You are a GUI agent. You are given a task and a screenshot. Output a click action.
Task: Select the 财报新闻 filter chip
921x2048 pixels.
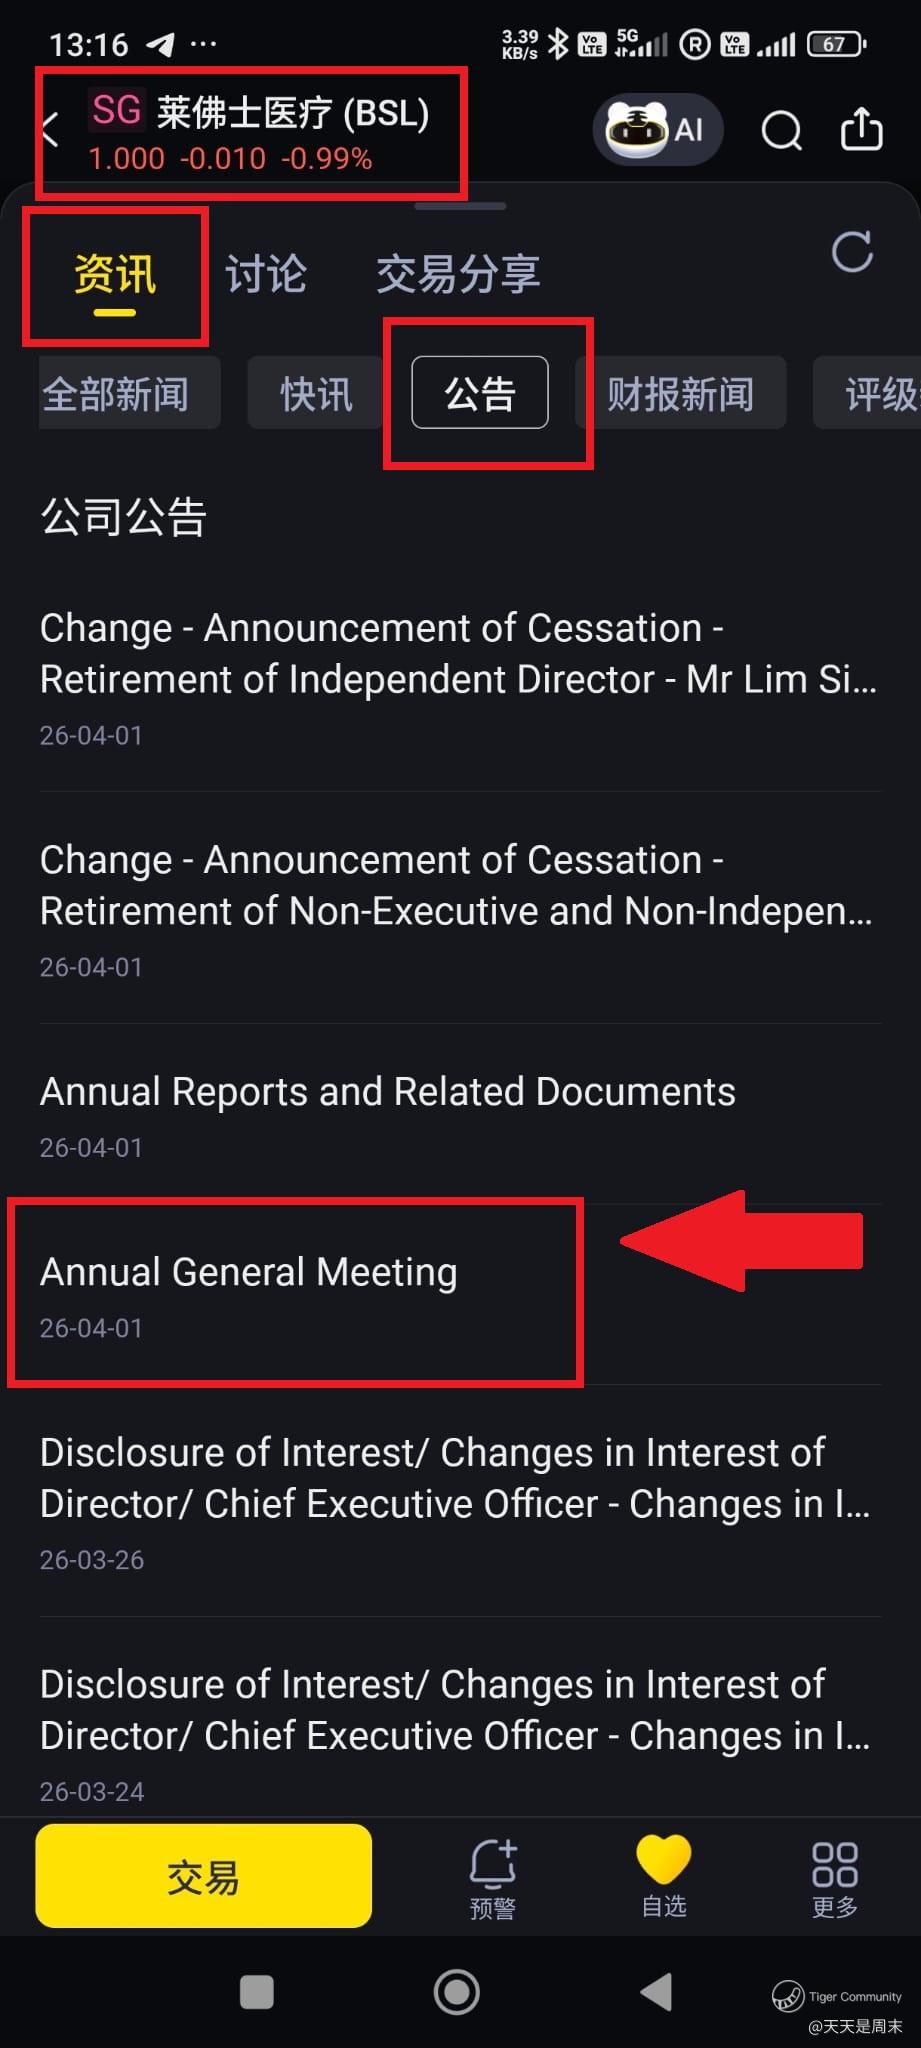680,393
